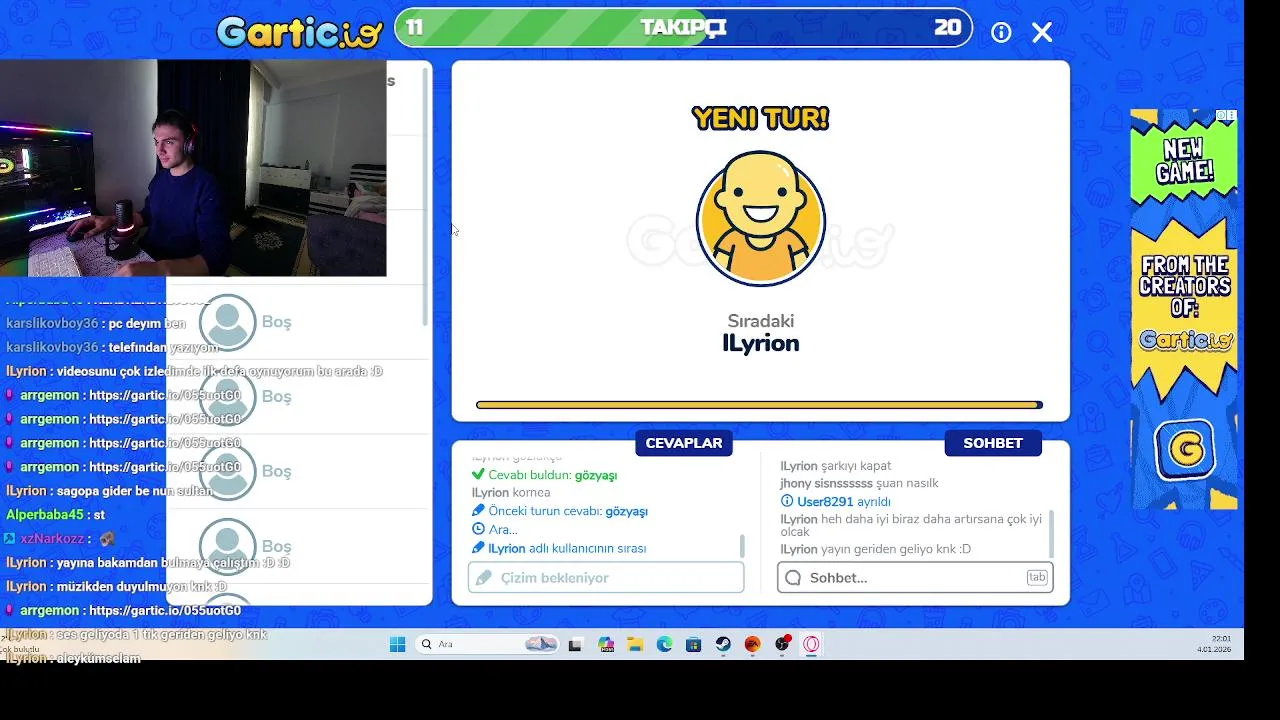Click the yellow G button in the ad
The height and width of the screenshot is (720, 1280).
point(1185,450)
